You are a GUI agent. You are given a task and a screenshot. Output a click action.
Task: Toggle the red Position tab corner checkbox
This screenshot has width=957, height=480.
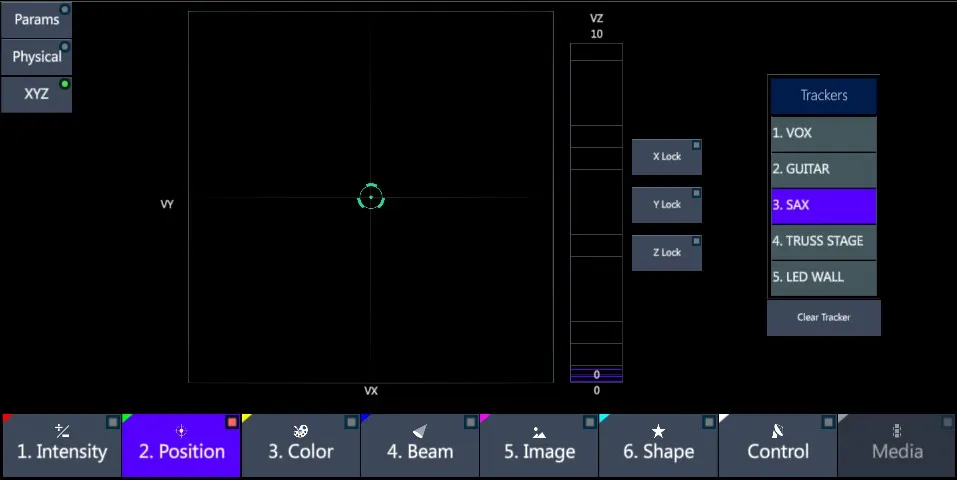[x=232, y=422]
